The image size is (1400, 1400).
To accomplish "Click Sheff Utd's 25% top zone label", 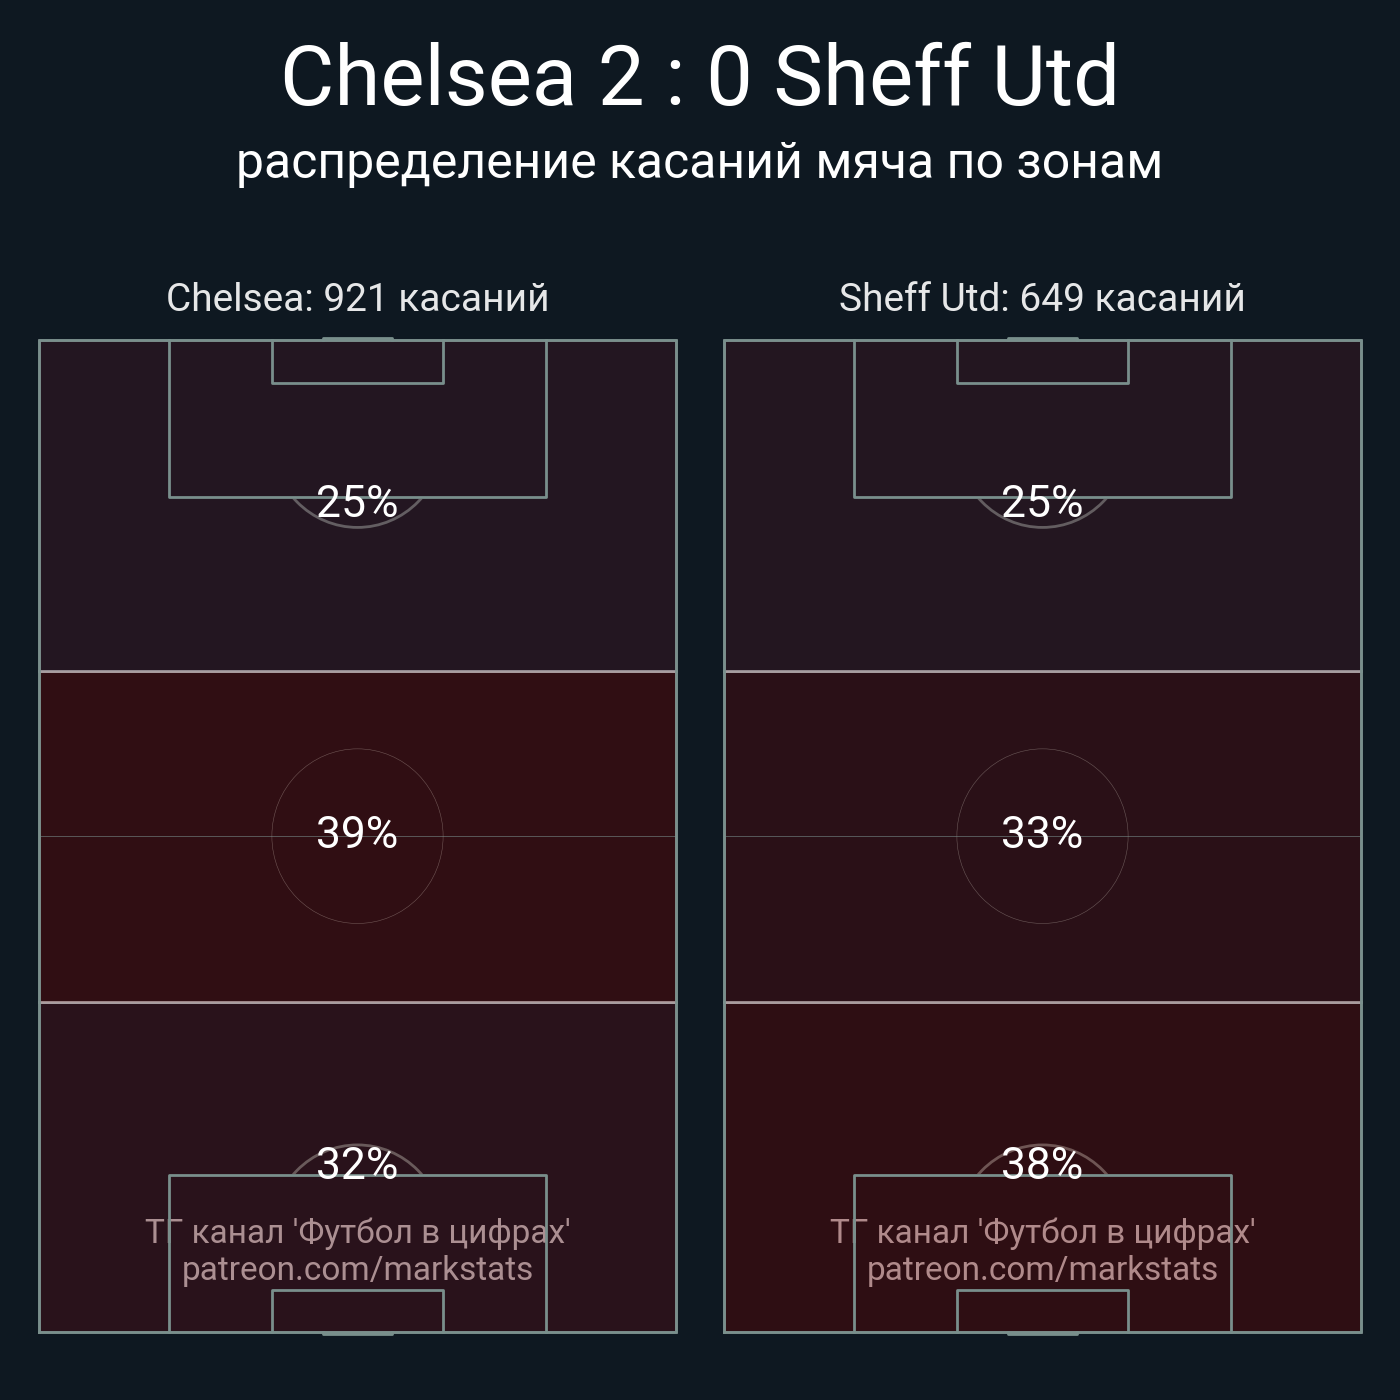I will (1042, 502).
